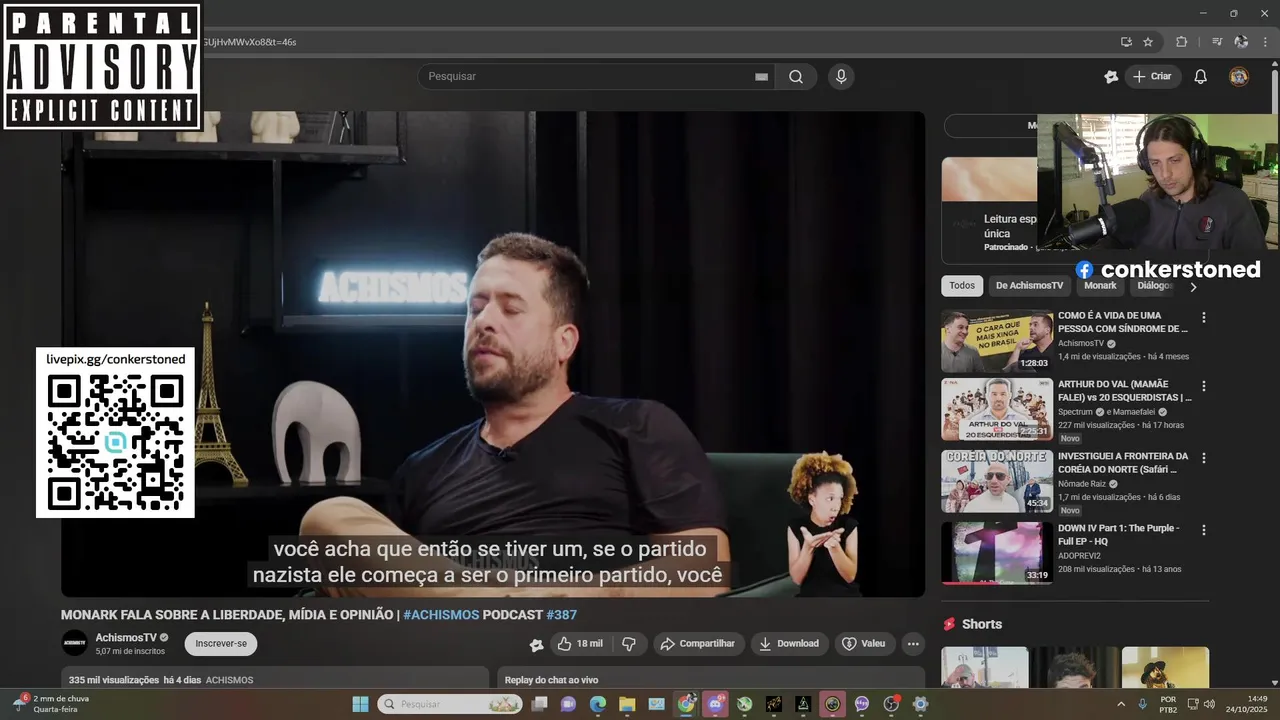
Task: Open DOWN IV thumbnail 33:19
Action: 997,553
